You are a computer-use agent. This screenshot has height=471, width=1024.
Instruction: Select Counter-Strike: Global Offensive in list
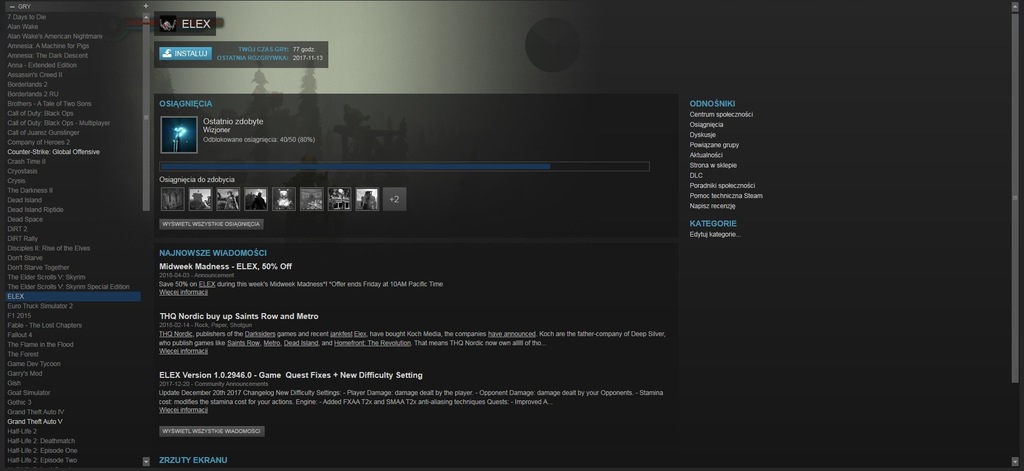point(53,152)
